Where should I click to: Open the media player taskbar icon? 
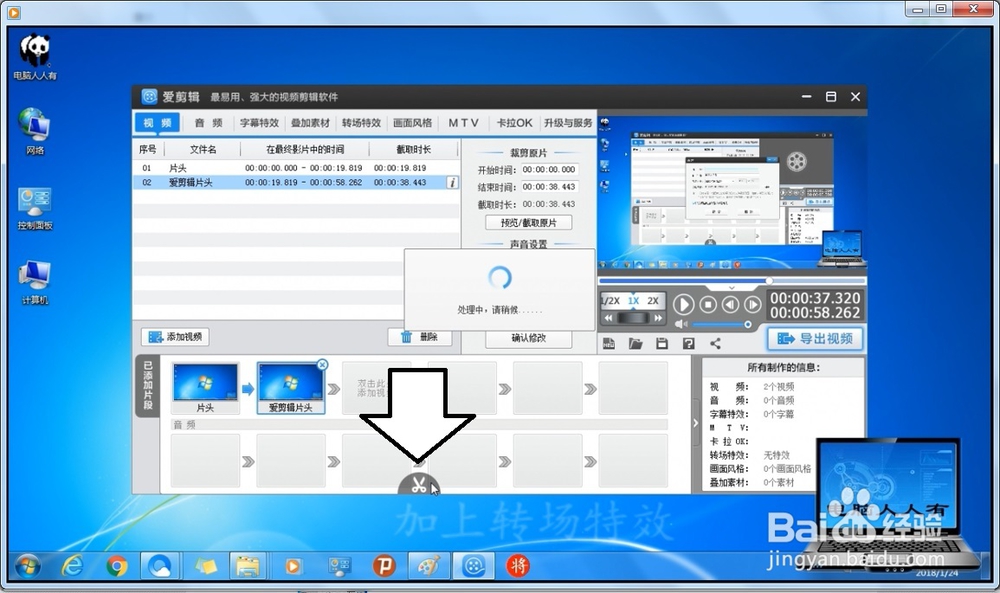(293, 566)
